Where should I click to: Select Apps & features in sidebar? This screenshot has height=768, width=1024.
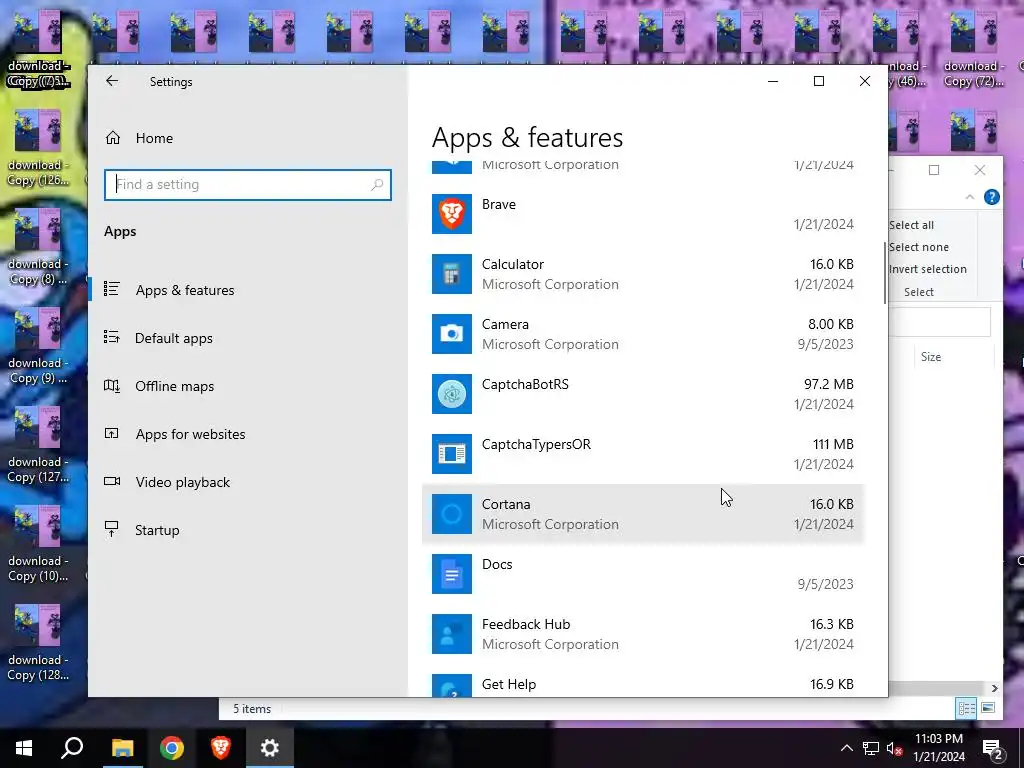[185, 290]
